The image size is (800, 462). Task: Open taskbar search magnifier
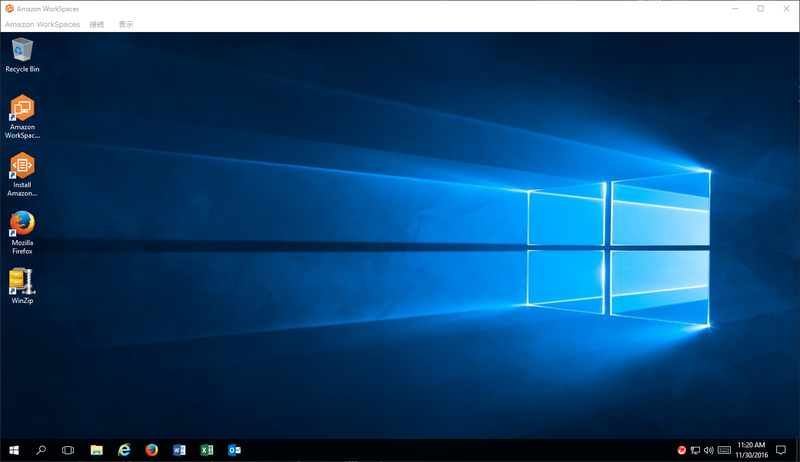41,450
